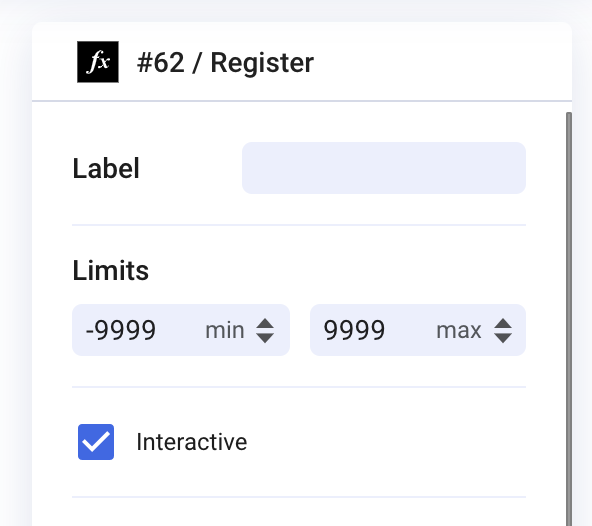Uncheck the Interactive checkbox
Viewport: 592px width, 526px height.
point(96,442)
